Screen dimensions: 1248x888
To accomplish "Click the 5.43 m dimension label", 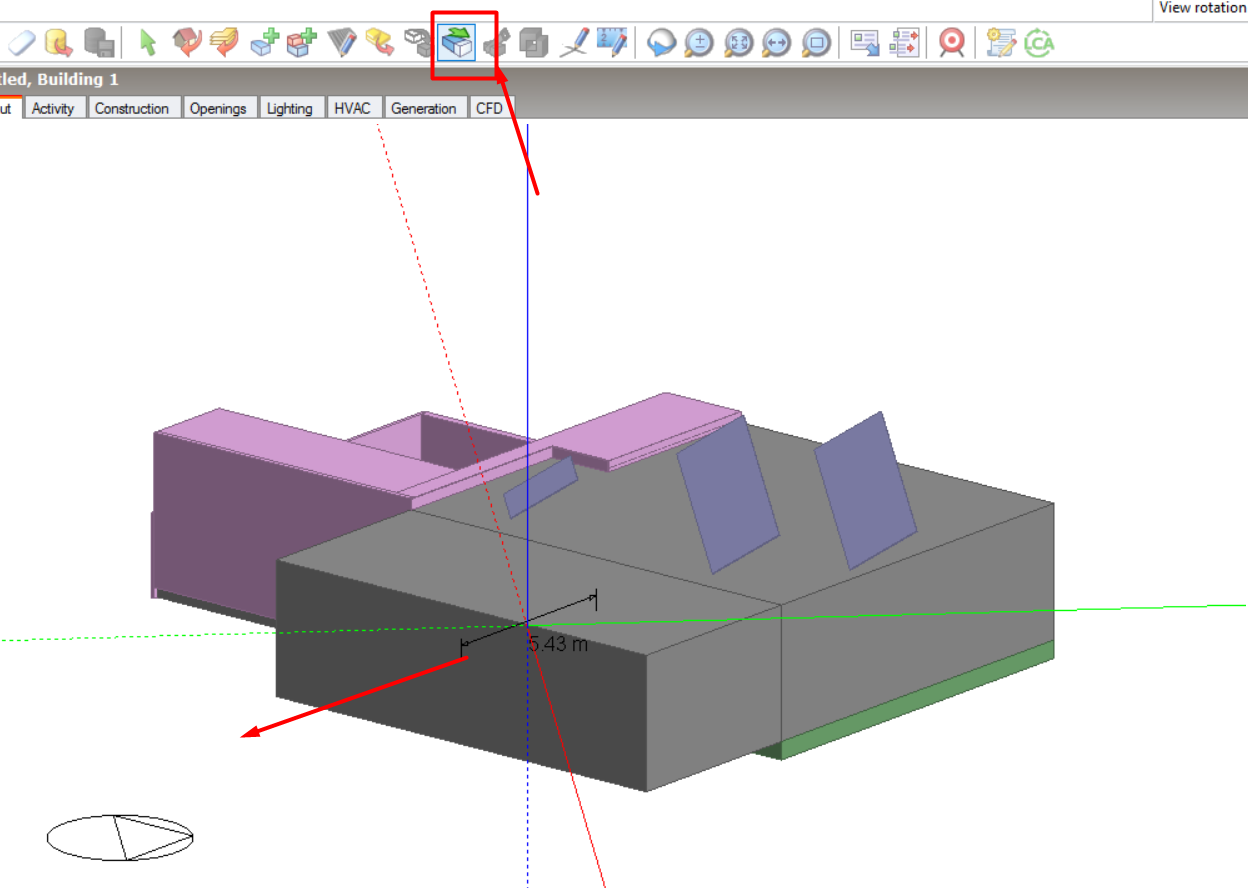I will point(558,644).
